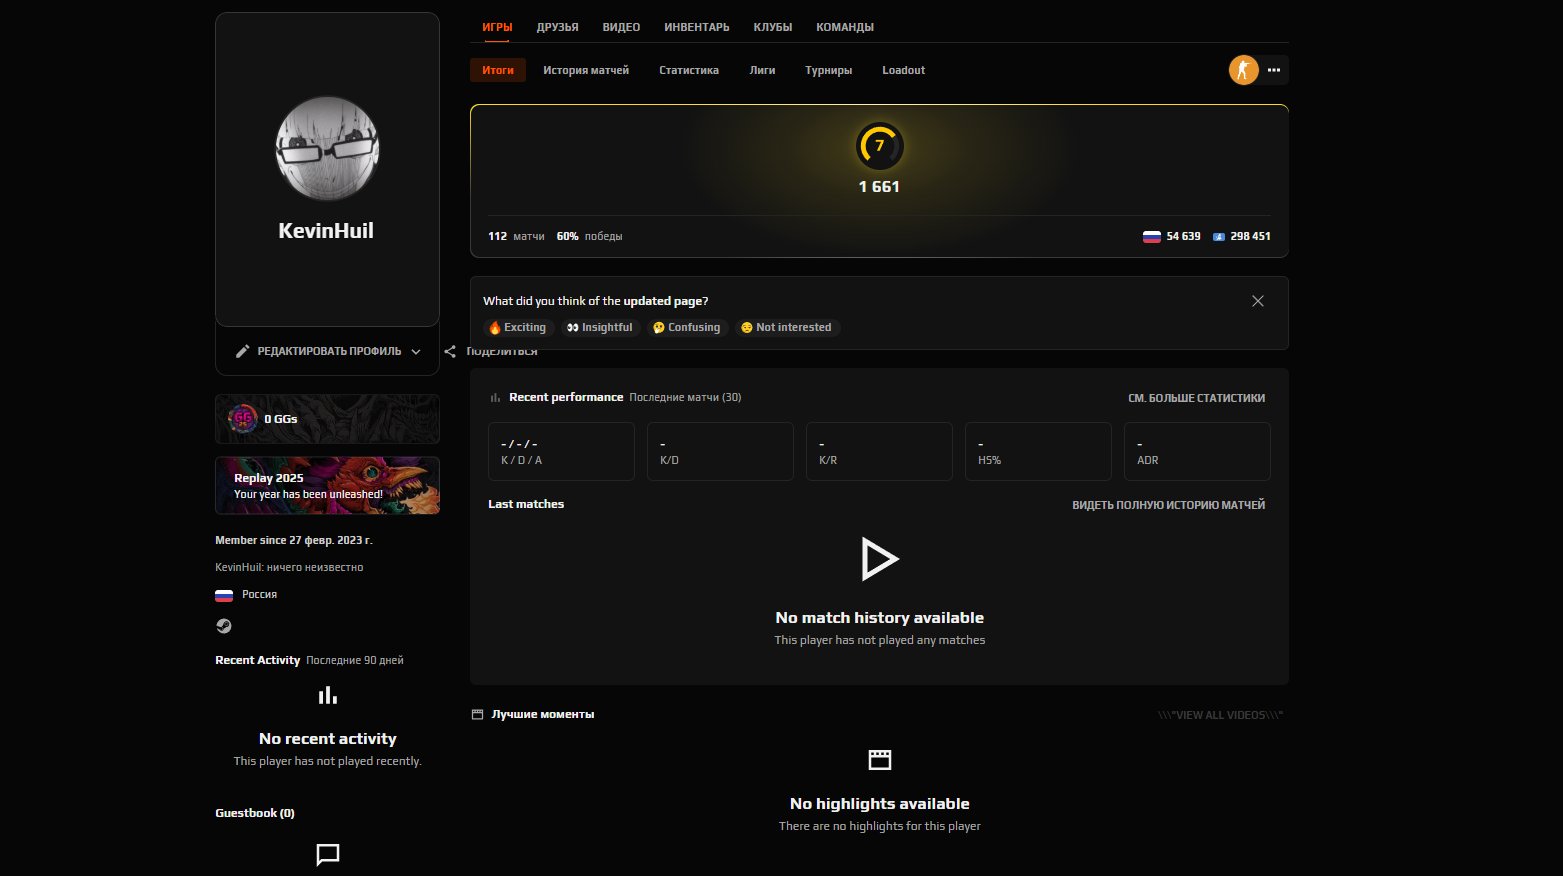1563x876 pixels.
Task: Open the ellipsis more-options icon
Action: (x=1273, y=70)
